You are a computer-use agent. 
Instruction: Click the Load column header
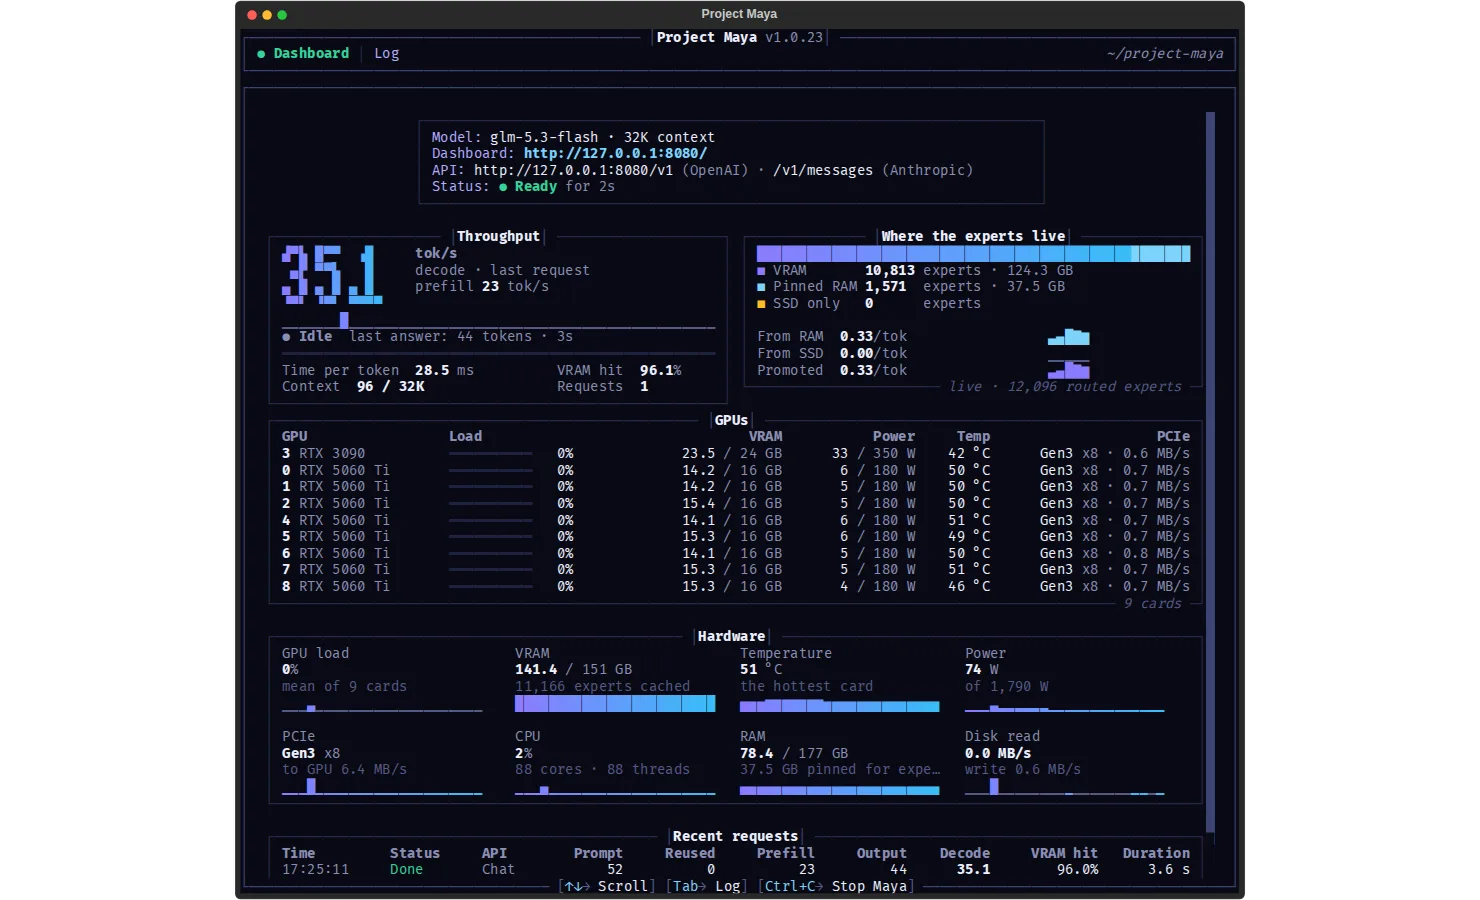click(x=465, y=436)
